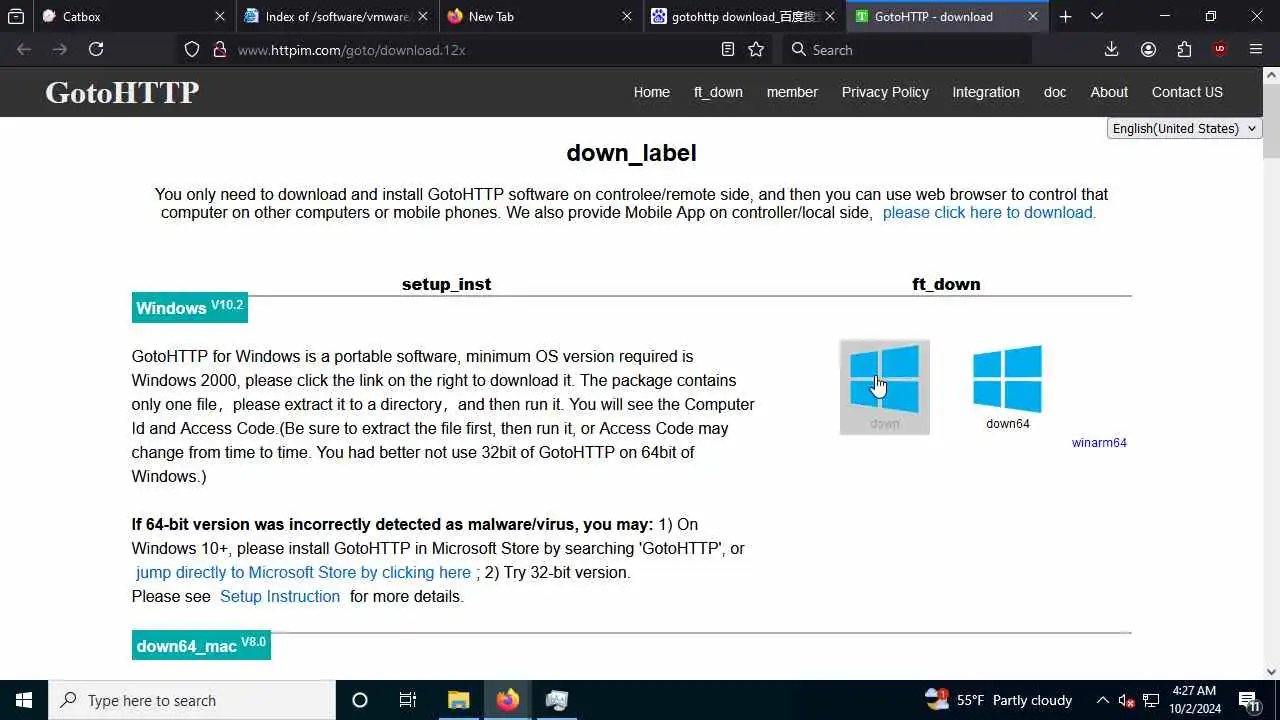The image size is (1280, 720).
Task: Click the muted volume tray icon
Action: (1126, 700)
